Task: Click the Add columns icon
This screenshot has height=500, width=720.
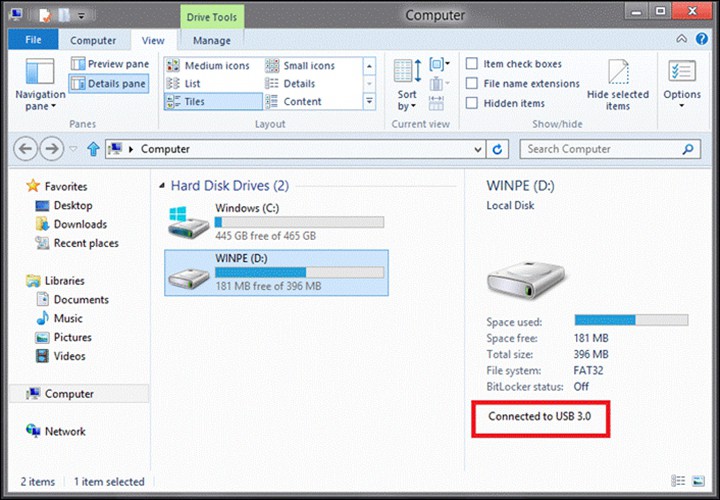Action: [439, 84]
